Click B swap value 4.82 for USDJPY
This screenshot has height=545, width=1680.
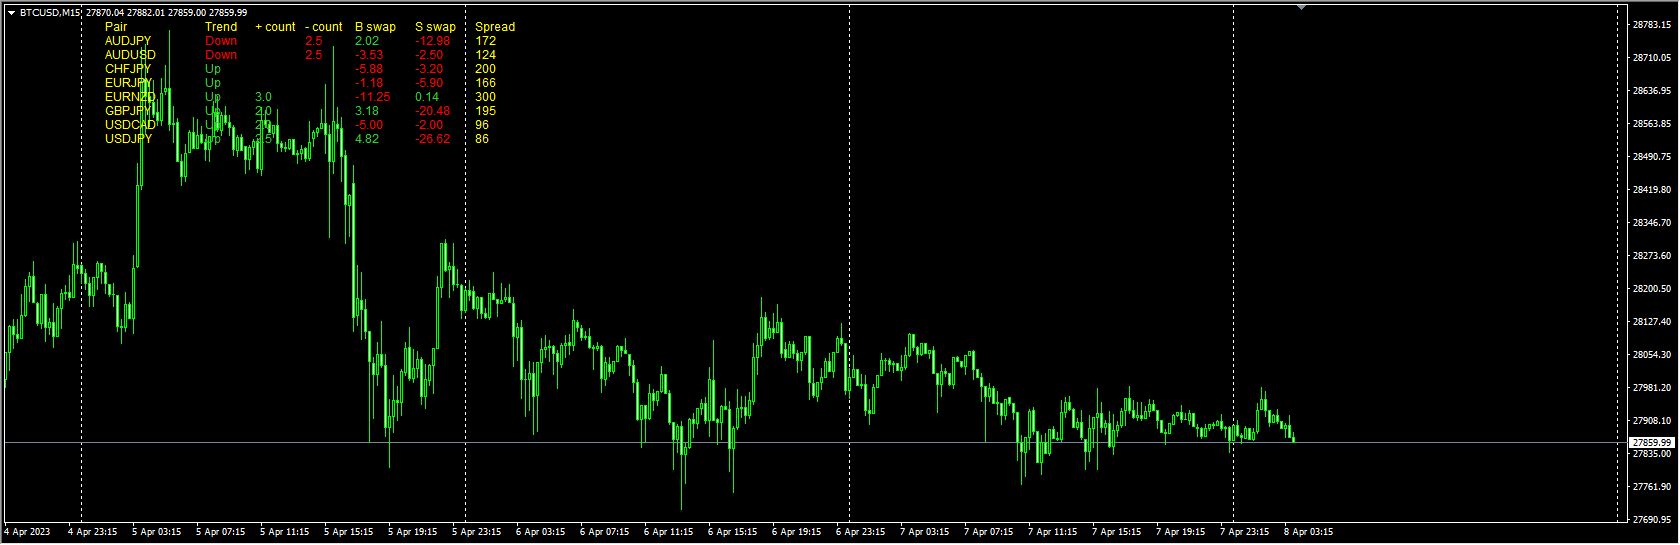[367, 139]
